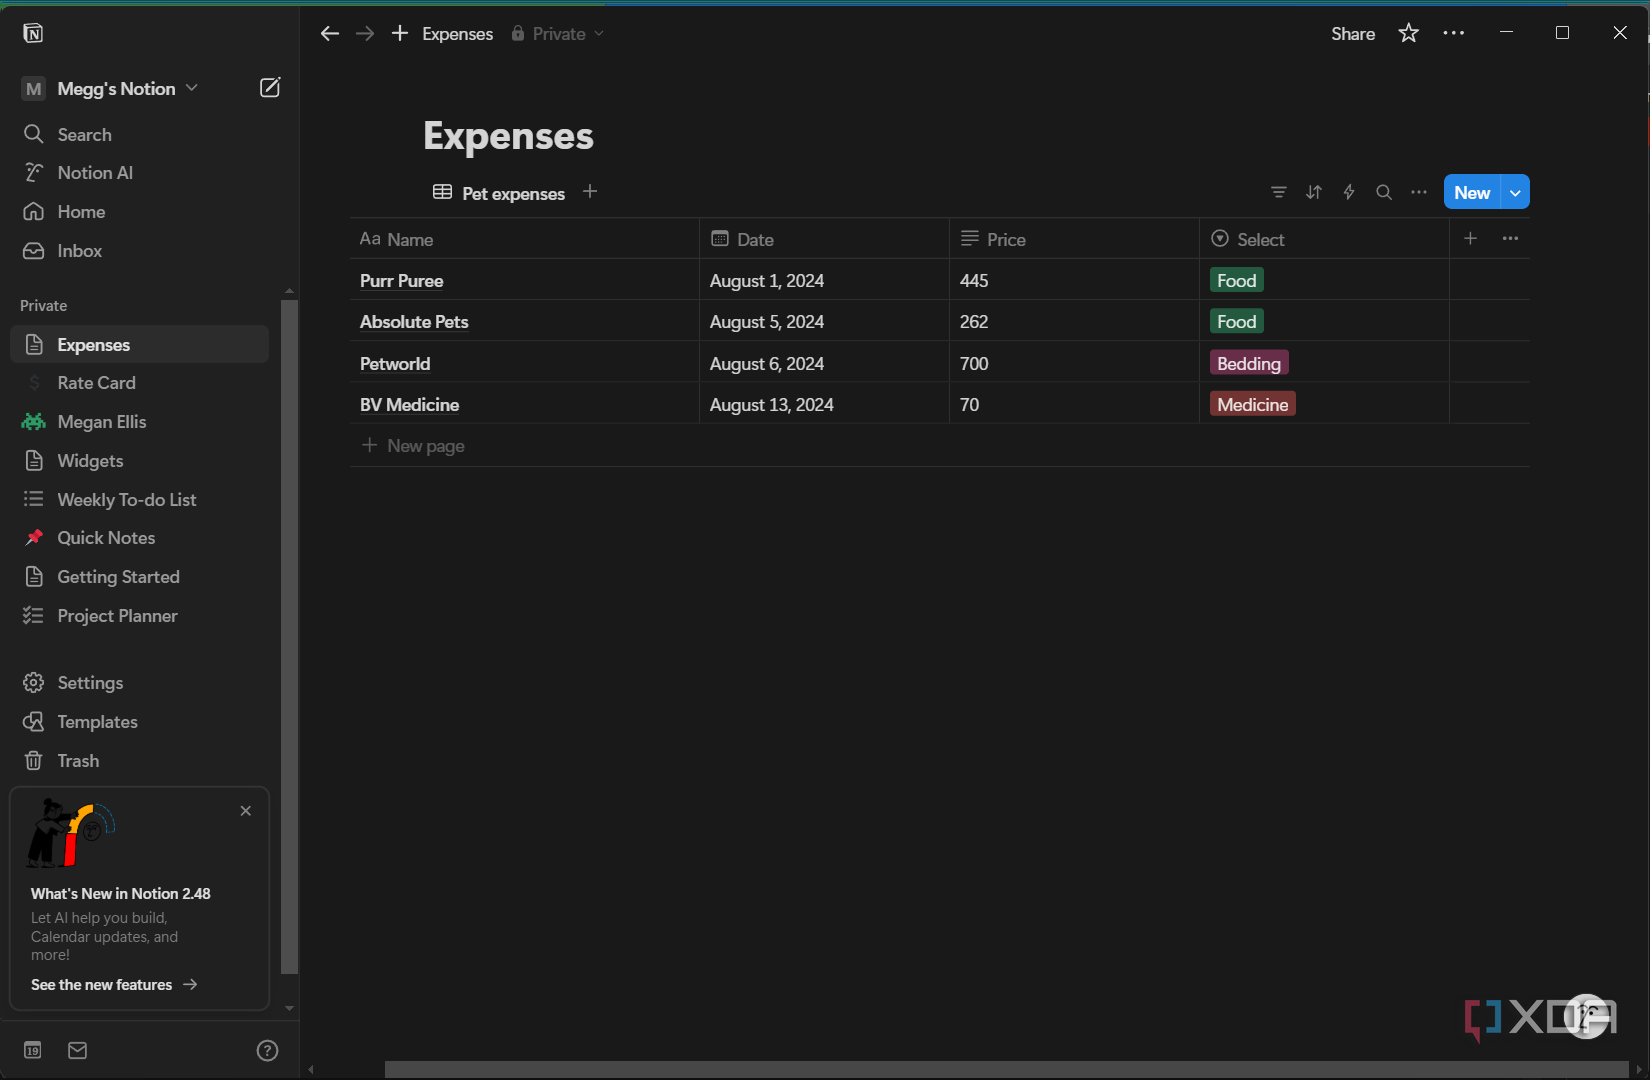Click the August 13, 2024 date cell

pos(824,404)
